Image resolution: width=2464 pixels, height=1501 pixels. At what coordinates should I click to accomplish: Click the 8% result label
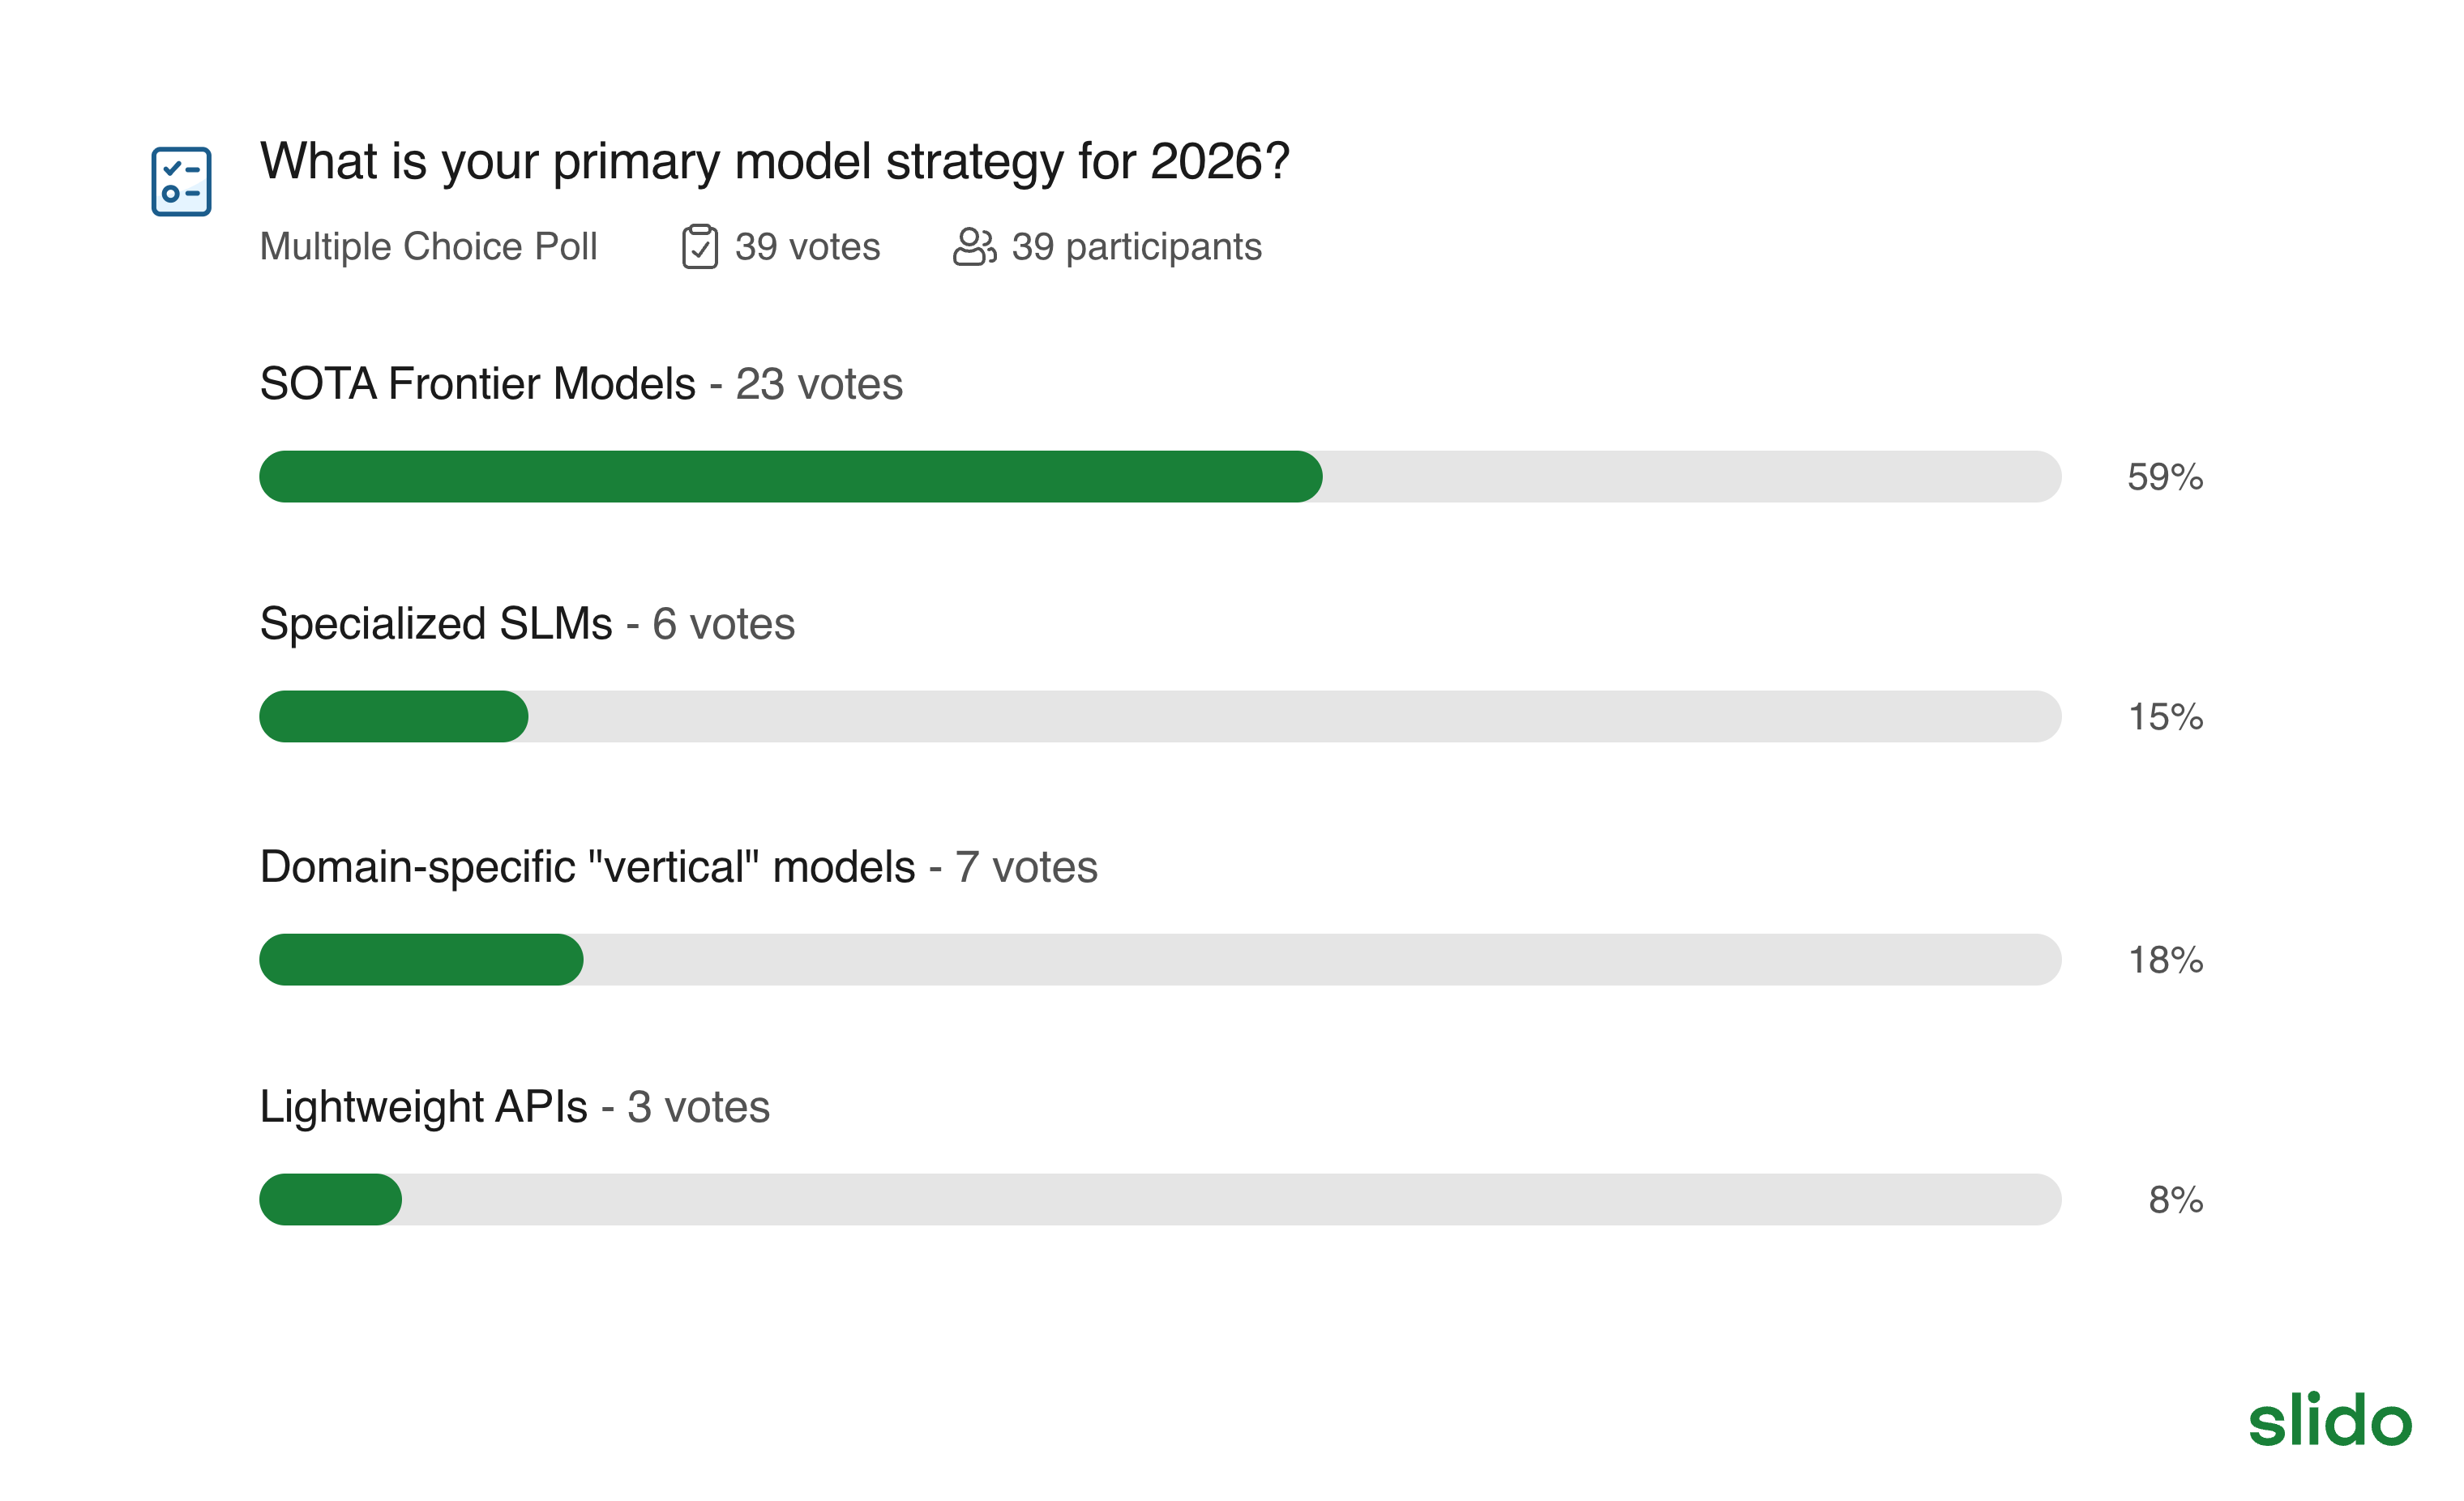click(x=2175, y=1200)
